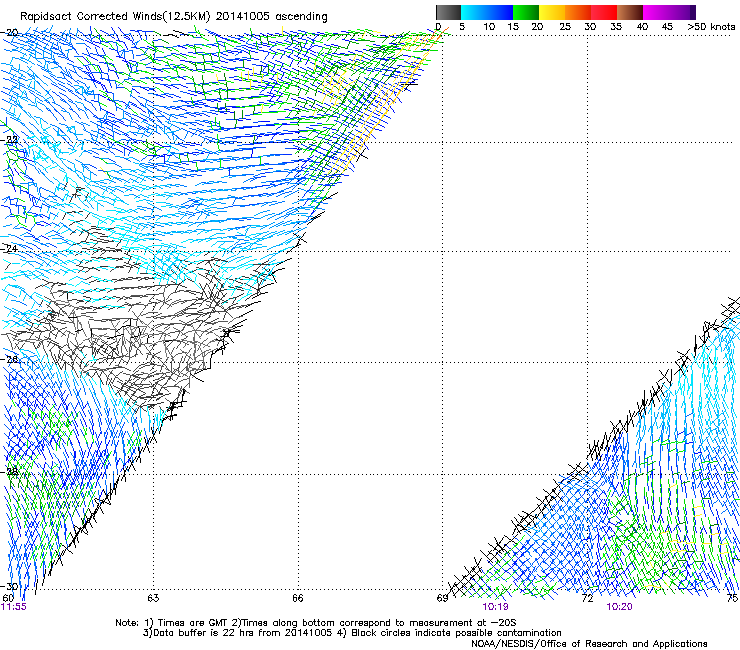Select the yellow 20-25 knots color segment
740x650 pixels.
coord(552,12)
